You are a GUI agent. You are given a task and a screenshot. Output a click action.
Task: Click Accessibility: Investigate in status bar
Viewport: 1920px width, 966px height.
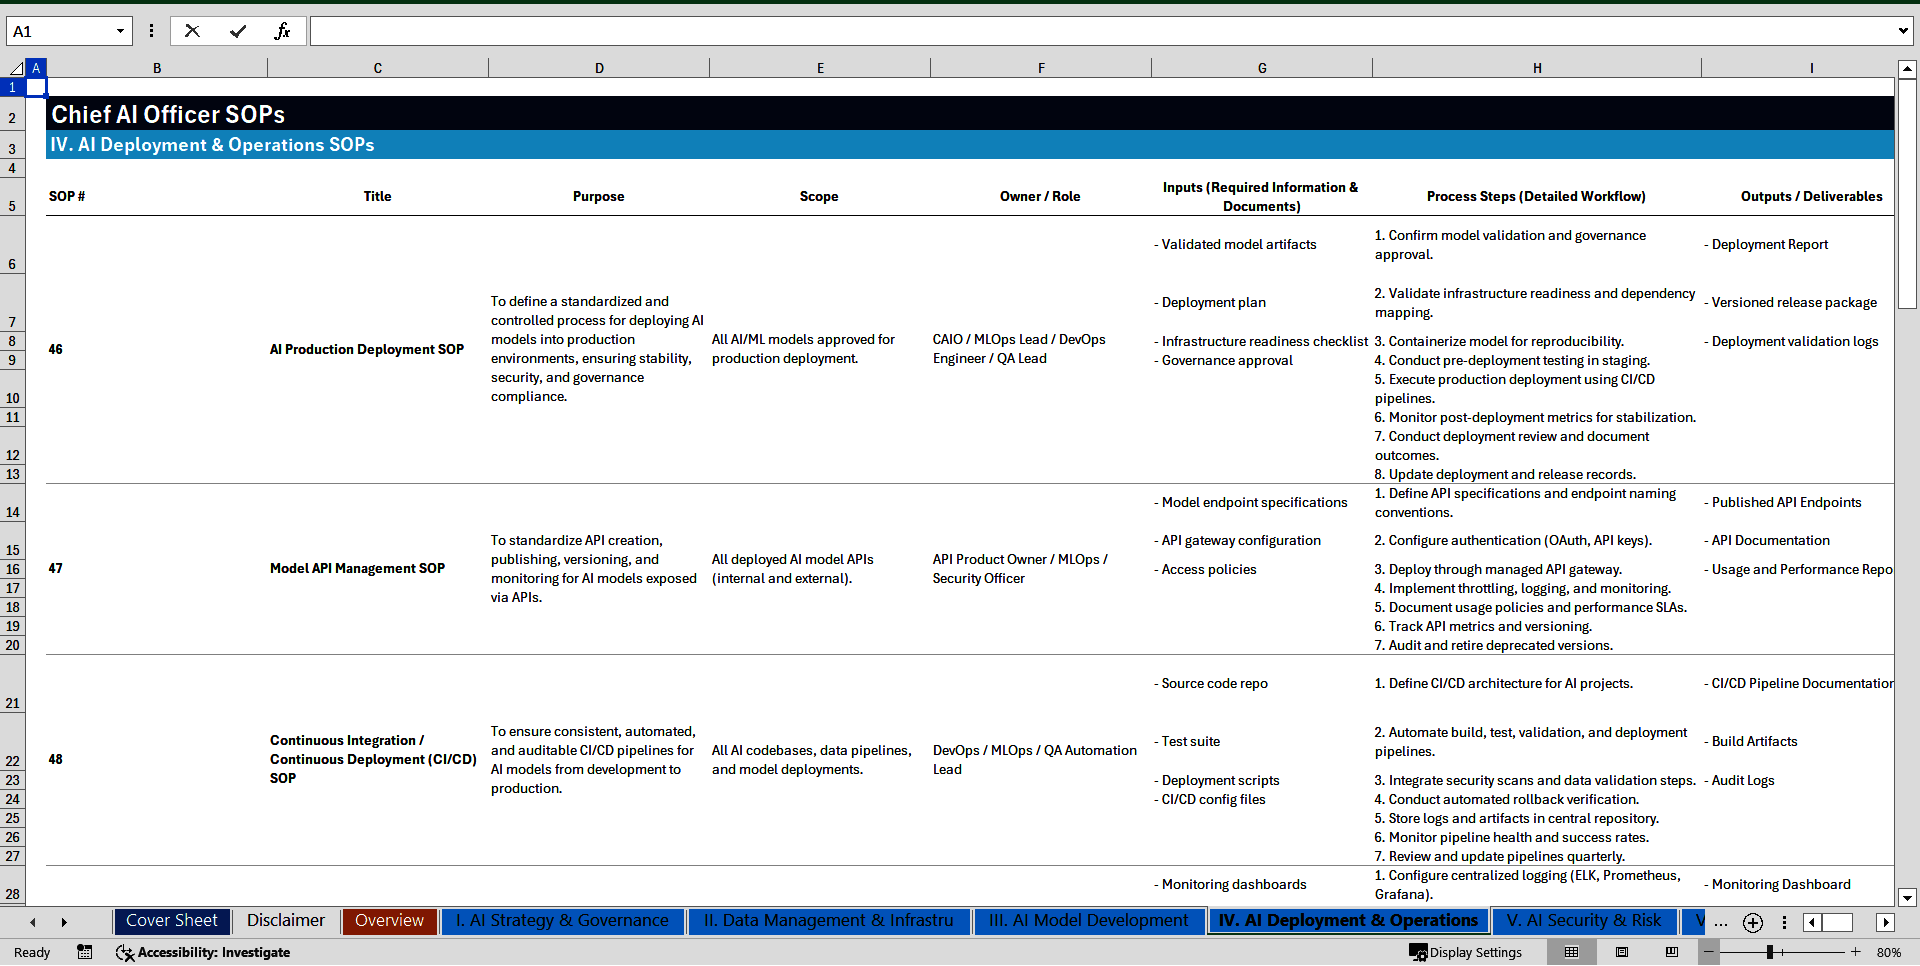point(203,952)
